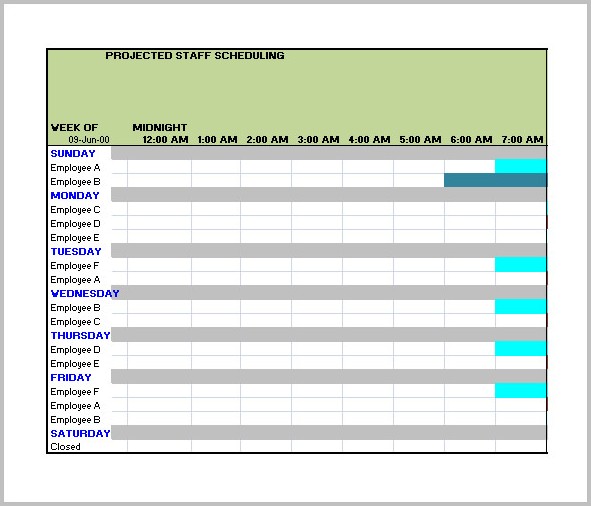Select the Closed entry under SATURDAY
Viewport: 591px width, 506px height.
point(66,447)
